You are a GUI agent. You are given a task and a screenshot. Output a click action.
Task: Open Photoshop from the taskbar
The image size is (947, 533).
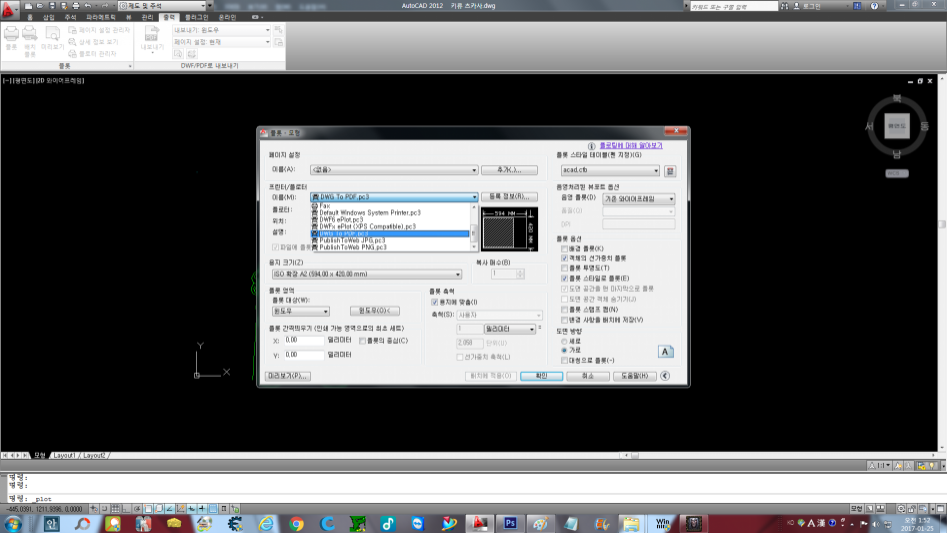510,523
